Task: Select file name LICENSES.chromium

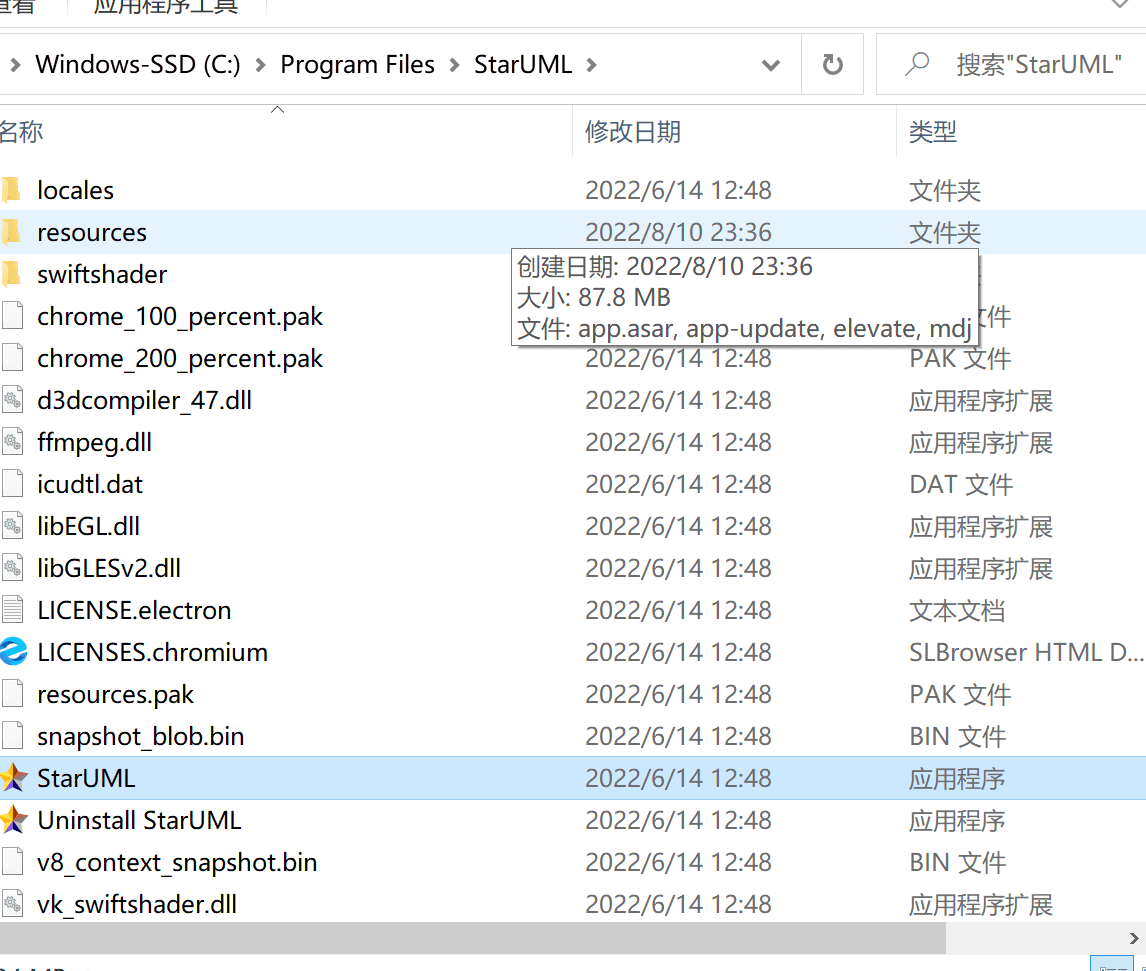Action: click(x=153, y=652)
